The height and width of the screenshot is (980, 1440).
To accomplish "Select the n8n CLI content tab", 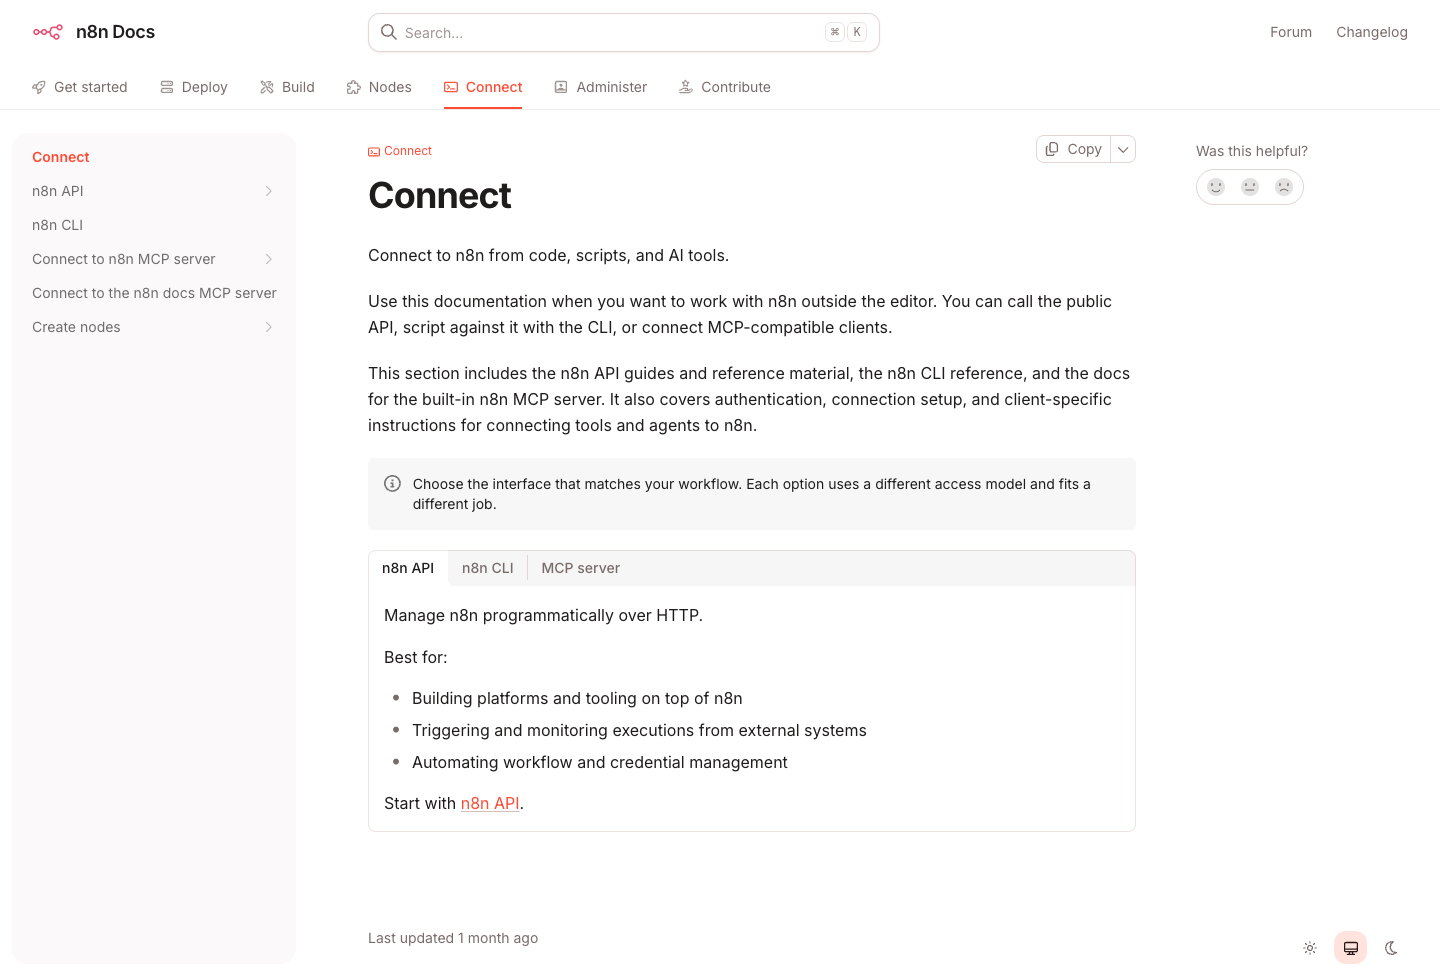I will (488, 568).
